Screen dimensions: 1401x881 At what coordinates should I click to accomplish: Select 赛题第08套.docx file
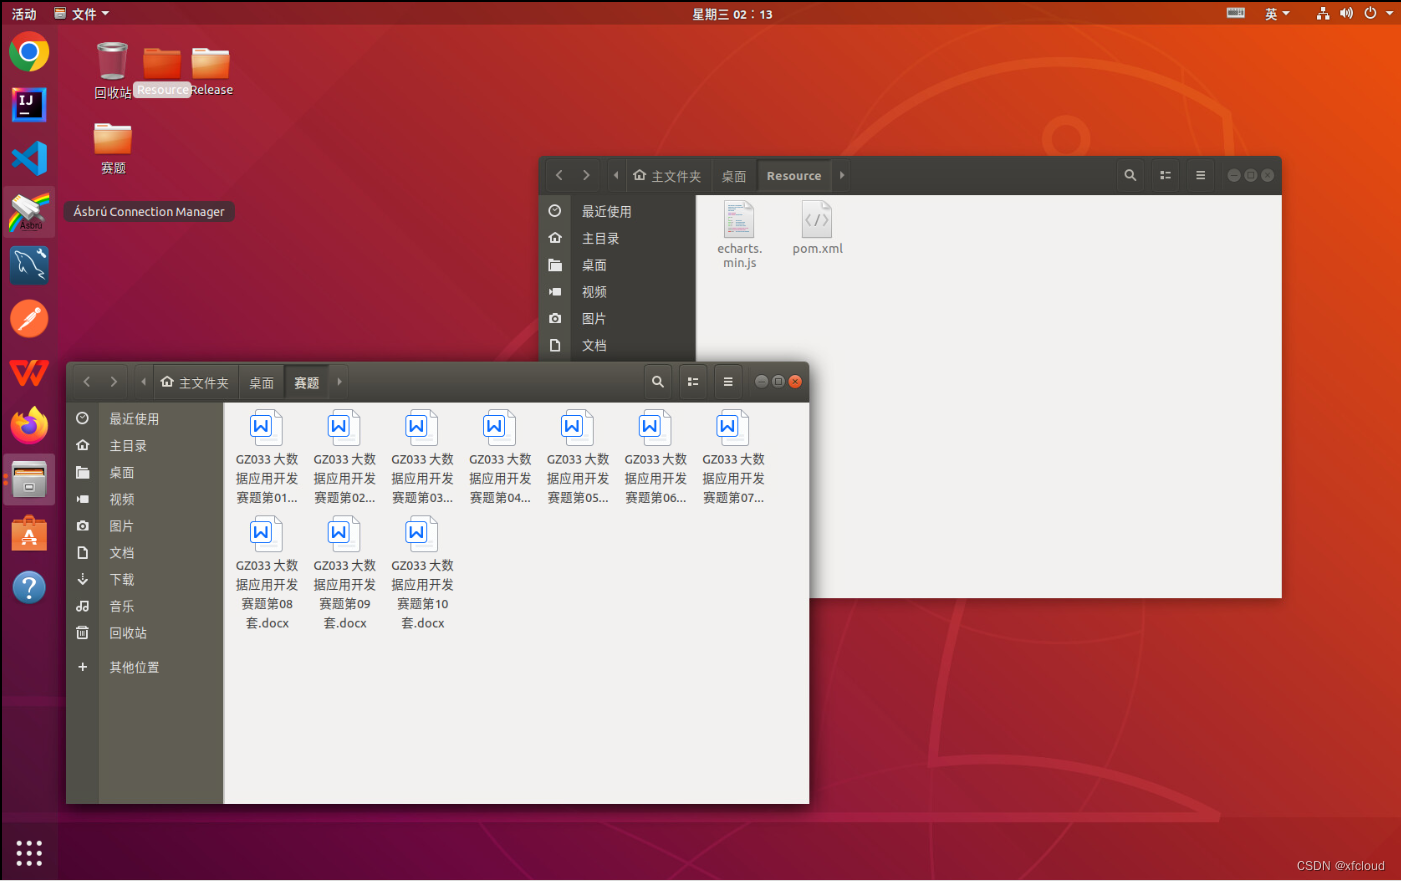tap(267, 573)
